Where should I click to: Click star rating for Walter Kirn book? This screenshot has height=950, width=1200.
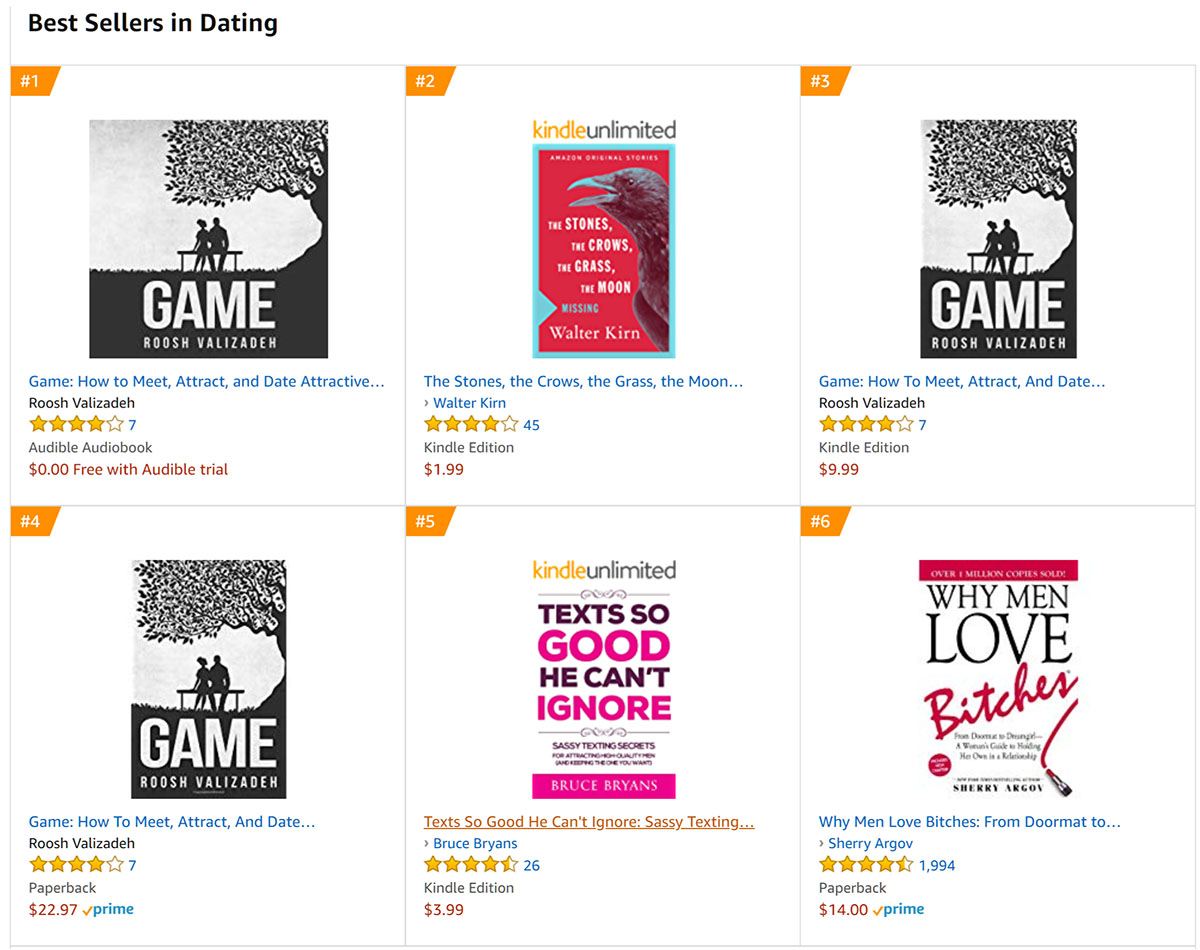point(471,425)
